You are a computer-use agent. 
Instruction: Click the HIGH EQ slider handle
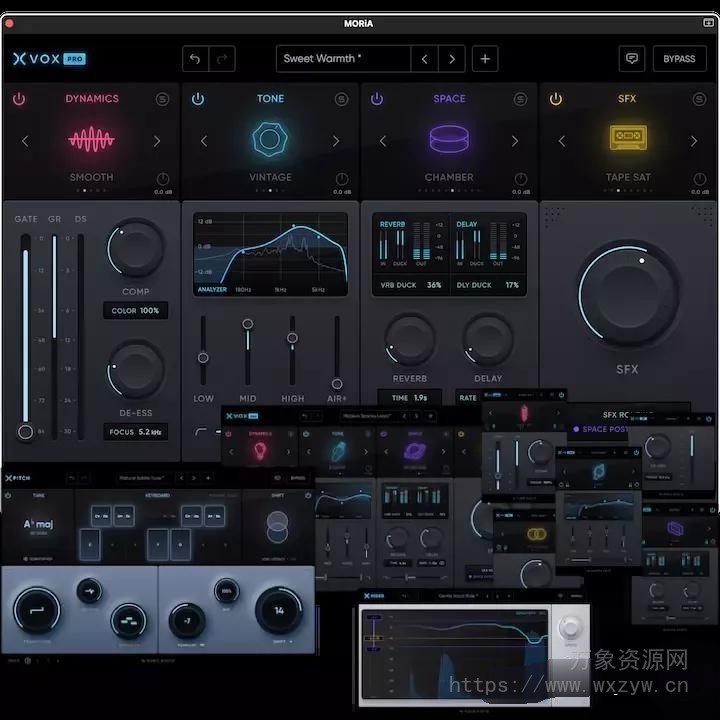click(x=292, y=338)
